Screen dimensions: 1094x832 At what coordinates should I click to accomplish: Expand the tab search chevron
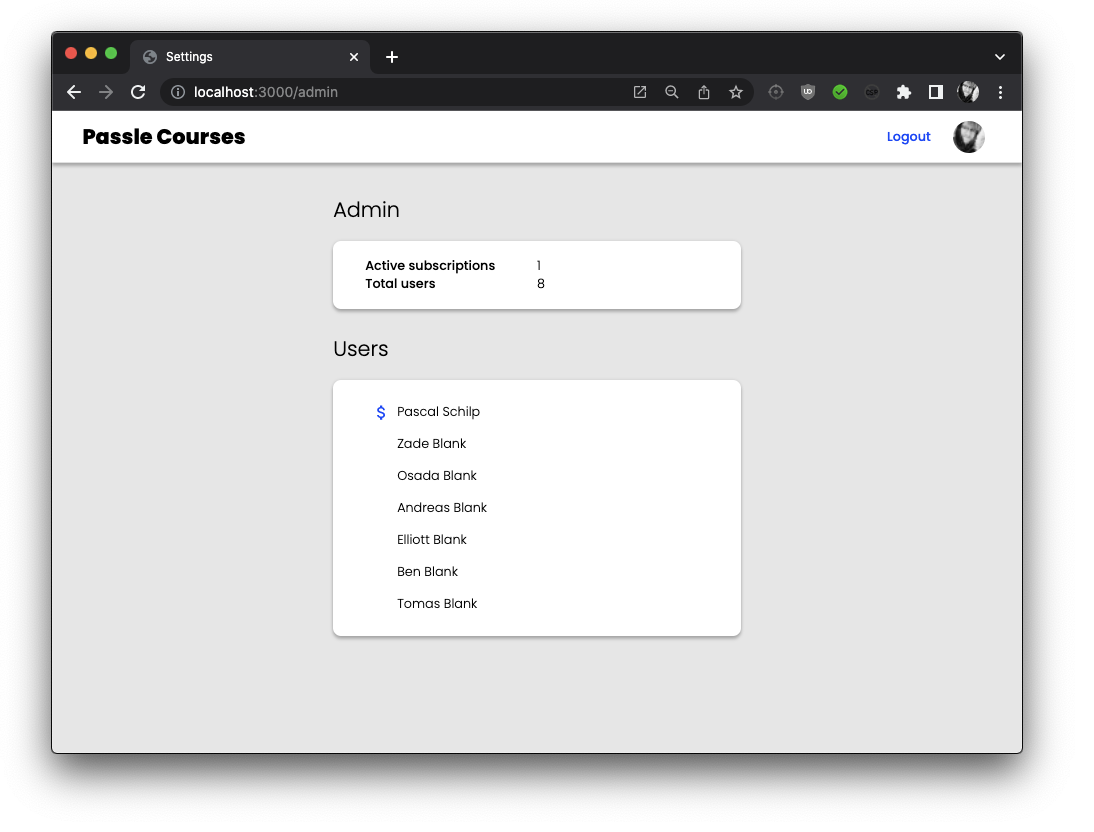[1000, 57]
